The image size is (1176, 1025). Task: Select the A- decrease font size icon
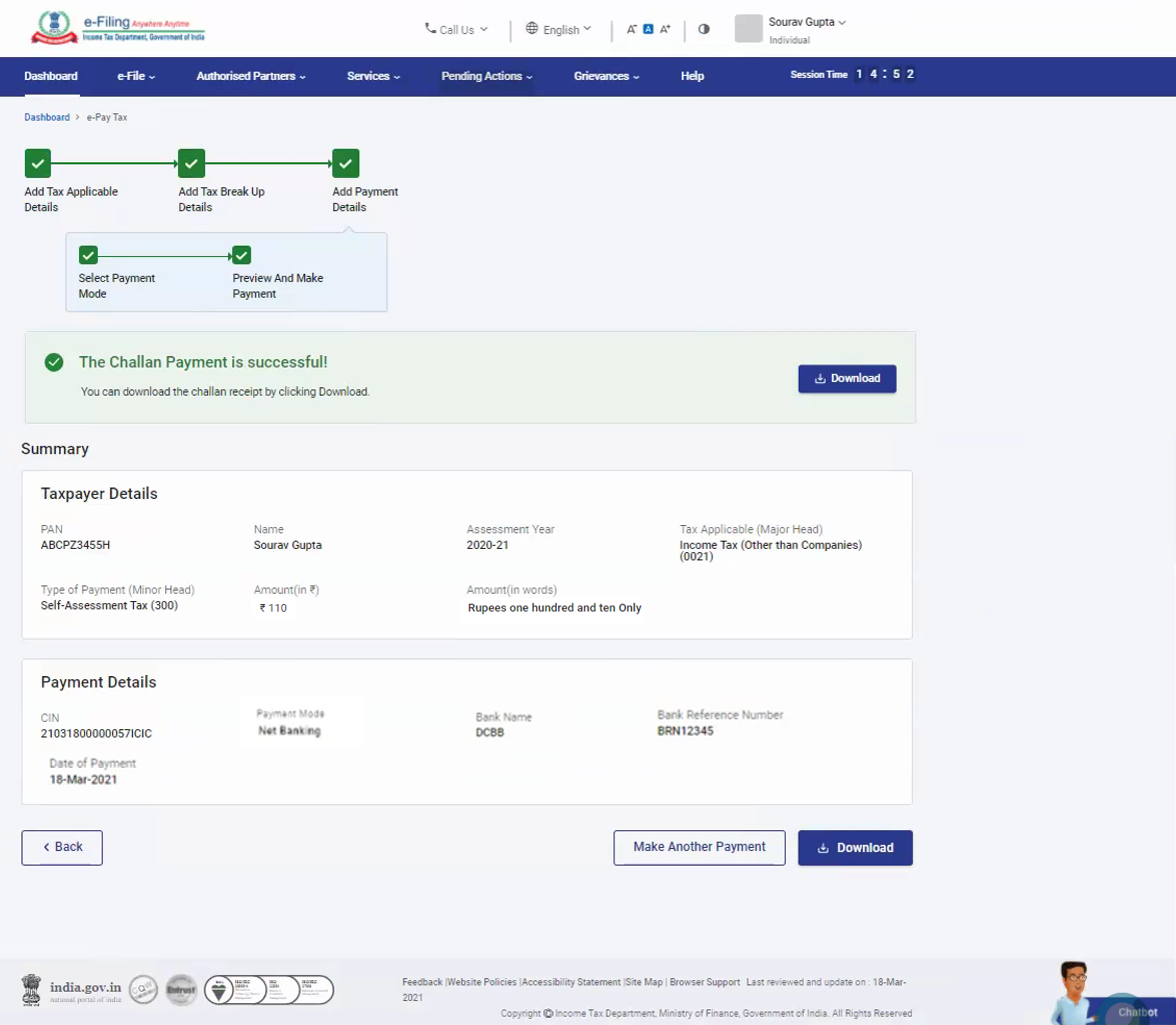(631, 30)
